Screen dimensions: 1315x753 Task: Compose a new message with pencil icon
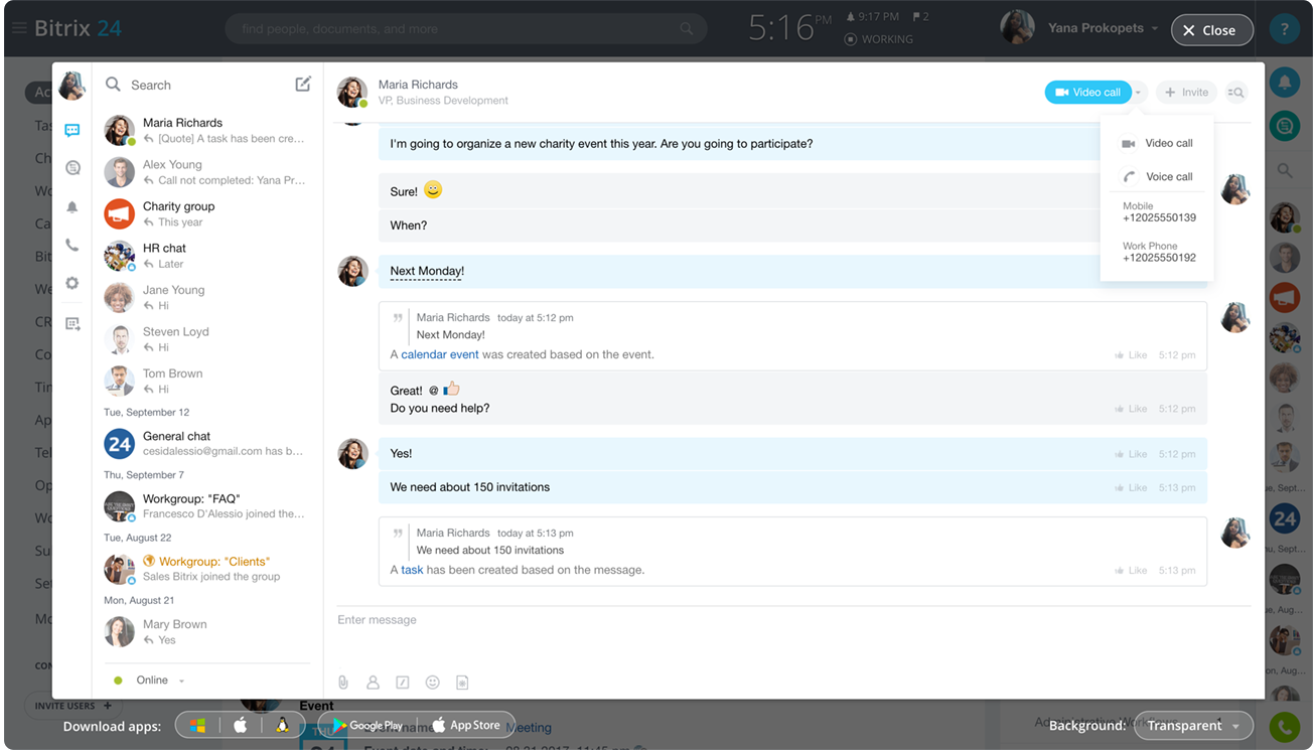tap(303, 85)
